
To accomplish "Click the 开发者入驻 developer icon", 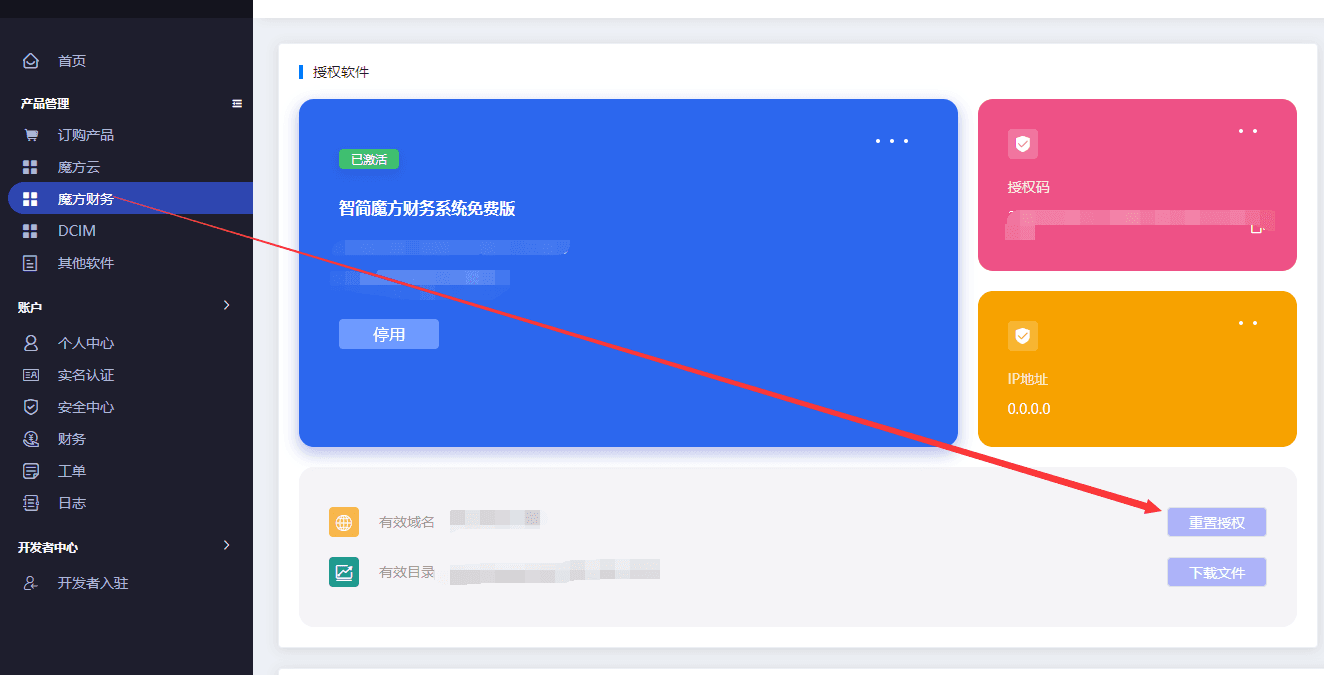I will coord(31,583).
